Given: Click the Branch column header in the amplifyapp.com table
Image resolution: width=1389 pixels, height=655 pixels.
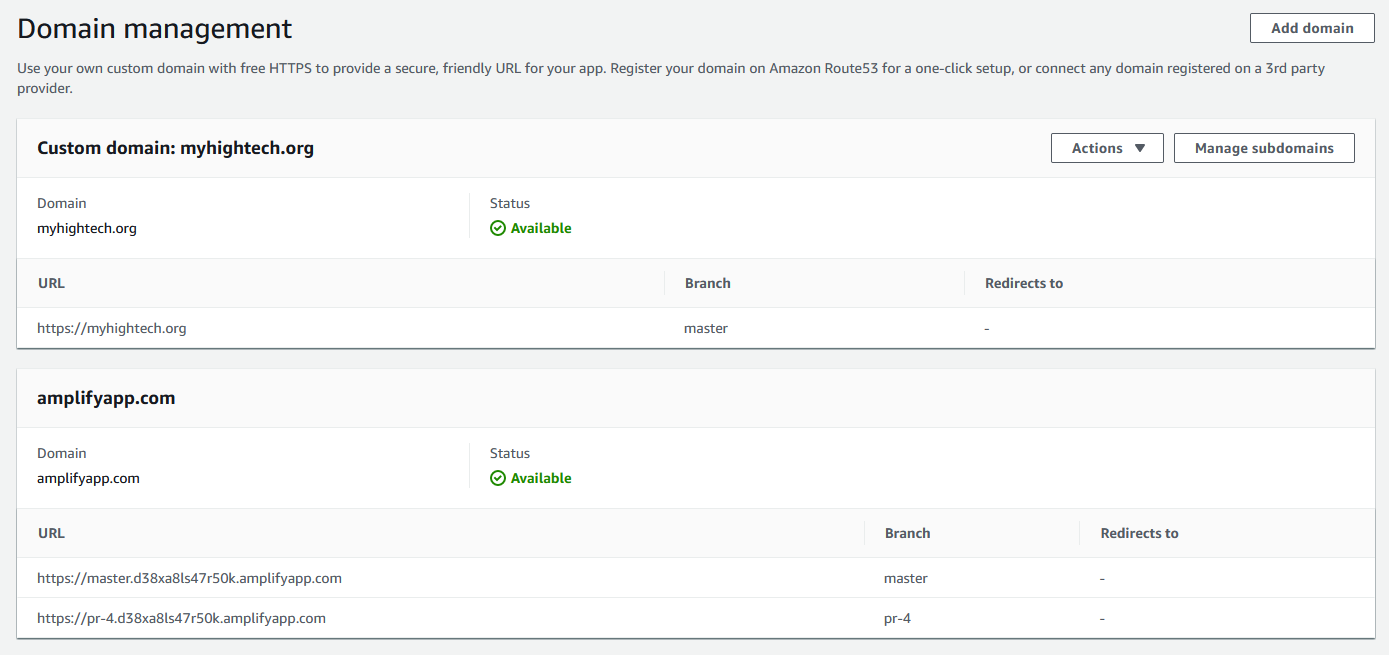Looking at the screenshot, I should coord(908,533).
